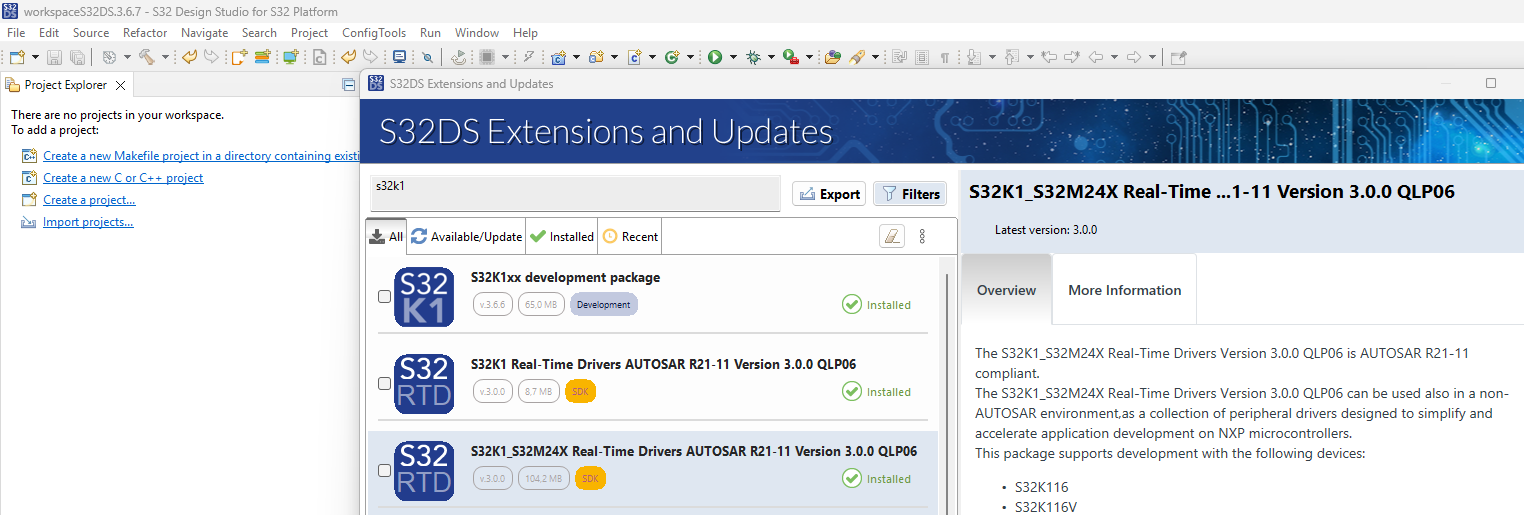Select the Project Explorer view tab
The width and height of the screenshot is (1524, 515).
pos(65,85)
